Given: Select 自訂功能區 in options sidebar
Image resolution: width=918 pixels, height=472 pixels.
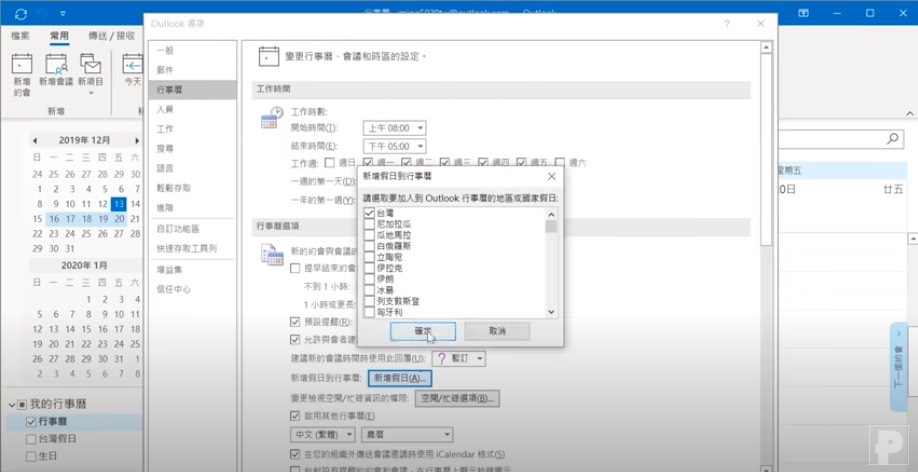Looking at the screenshot, I should coord(193,229).
